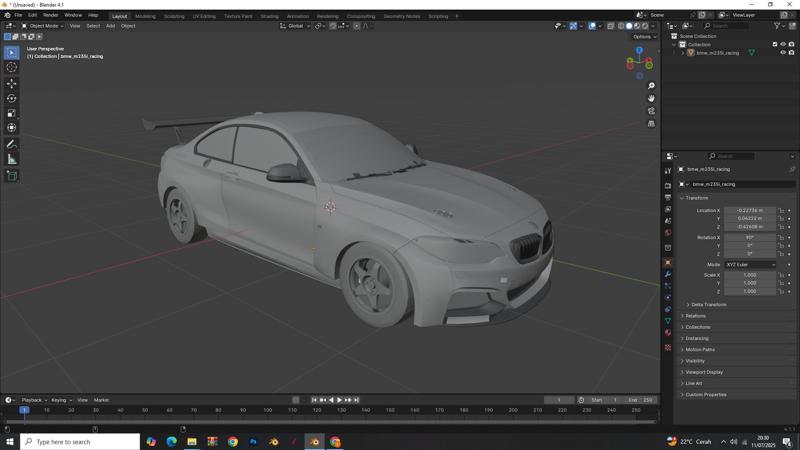This screenshot has width=800, height=450.
Task: Select the Scale tool
Action: point(12,113)
